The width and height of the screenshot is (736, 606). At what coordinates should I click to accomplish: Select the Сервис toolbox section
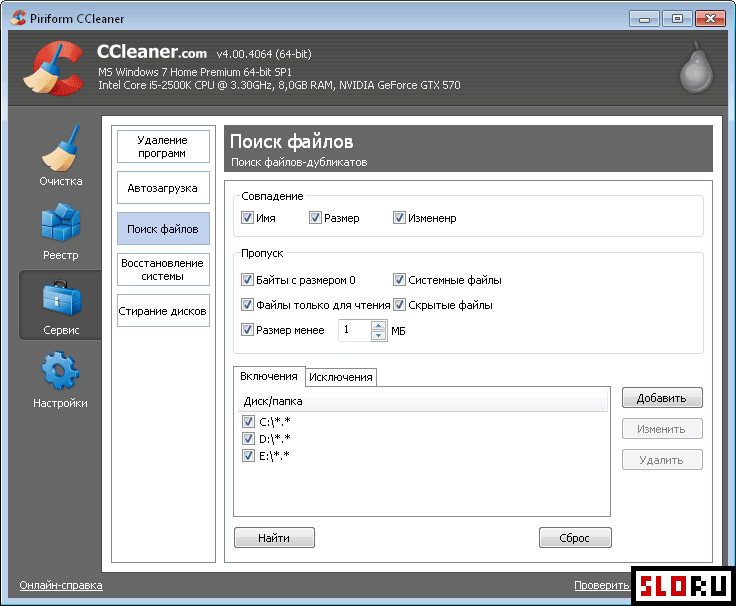[61, 306]
